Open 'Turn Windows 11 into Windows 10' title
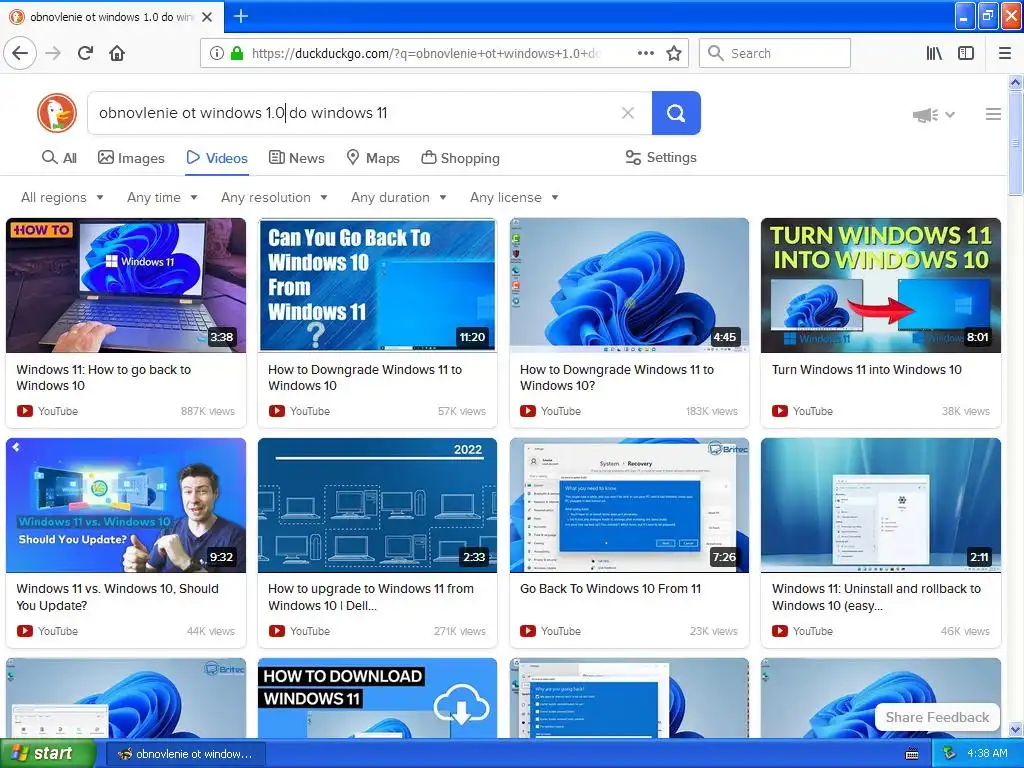The height and width of the screenshot is (768, 1024). [867, 370]
